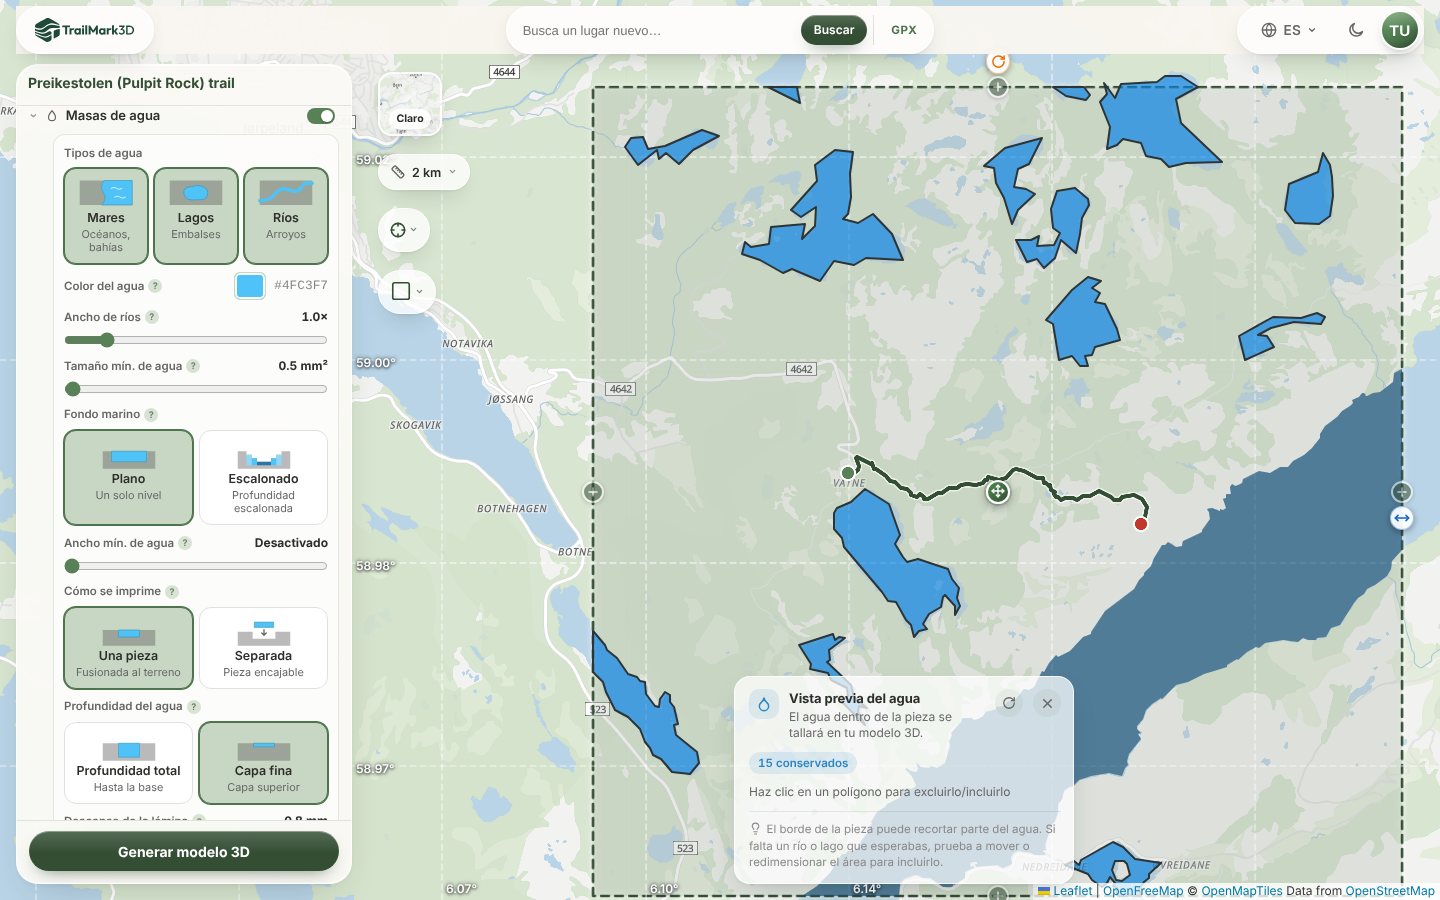Image resolution: width=1440 pixels, height=900 pixels.
Task: Click the top edge handle of selection
Action: tap(998, 87)
